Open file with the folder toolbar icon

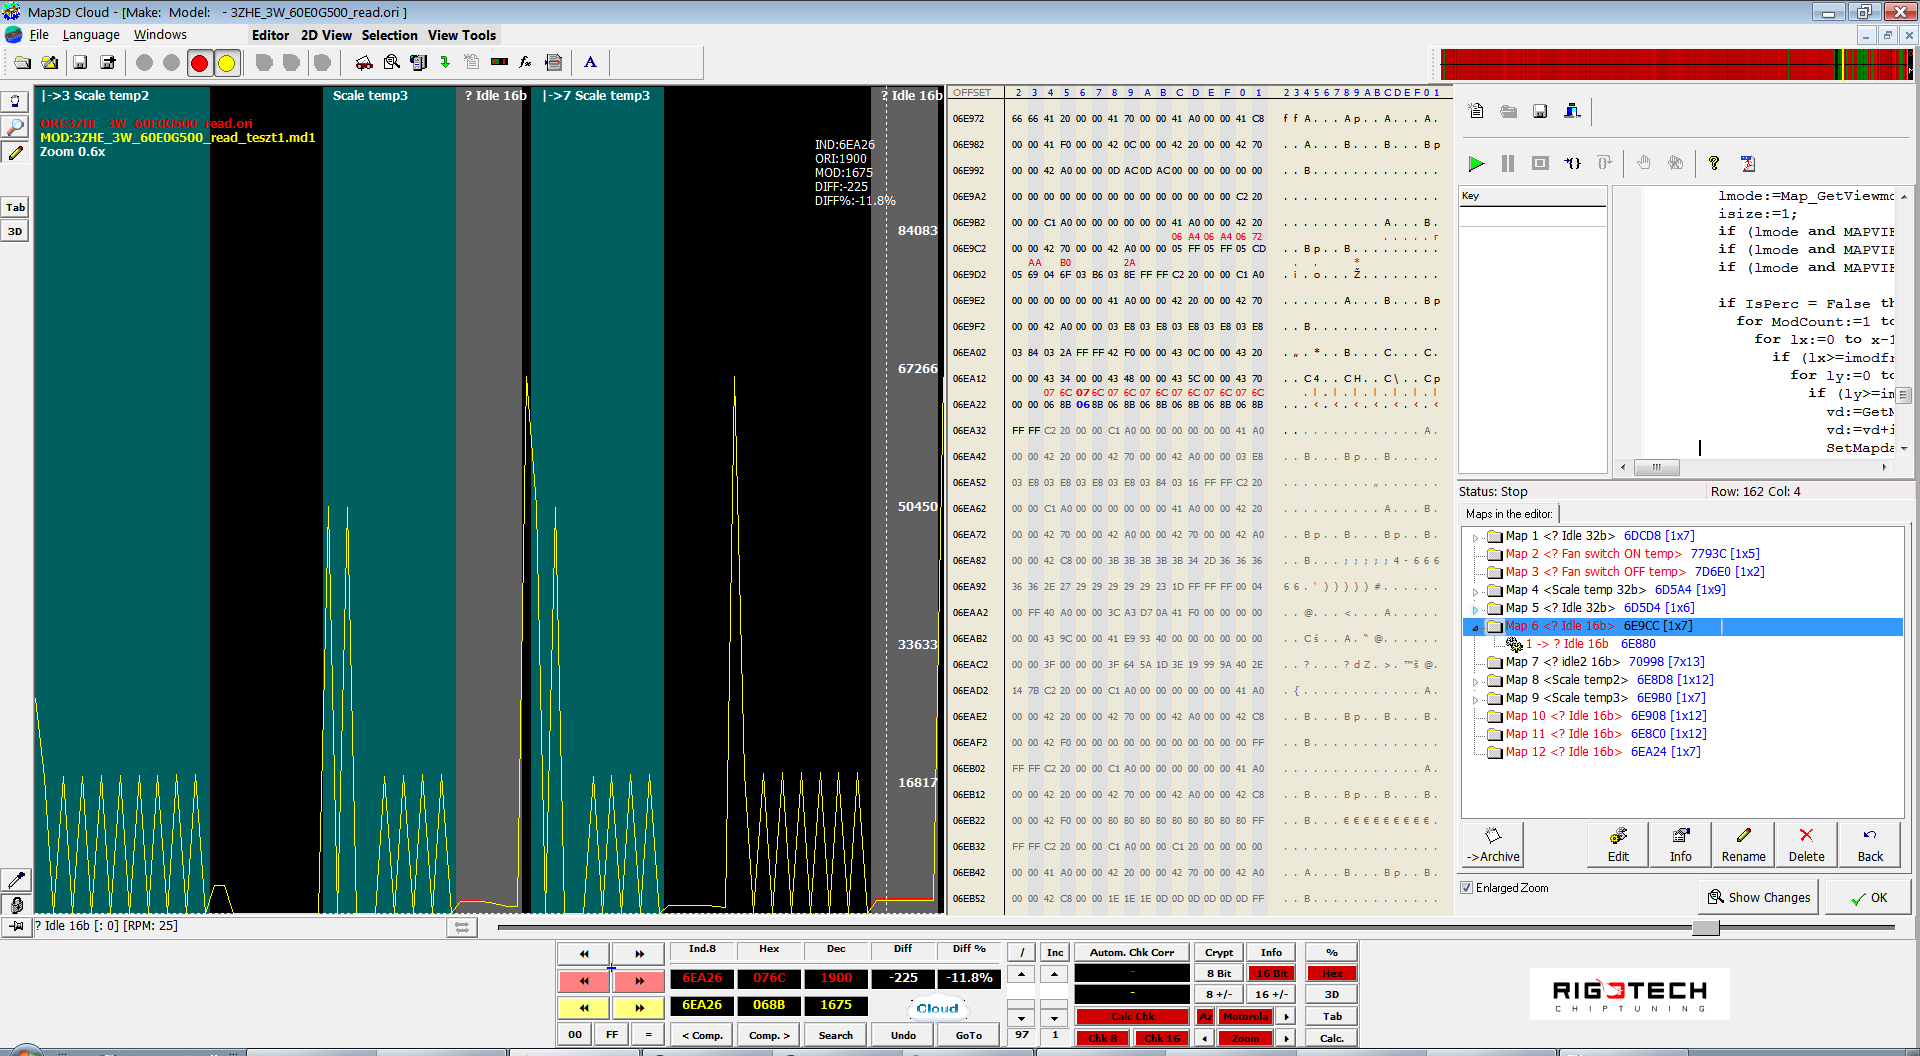coord(22,63)
